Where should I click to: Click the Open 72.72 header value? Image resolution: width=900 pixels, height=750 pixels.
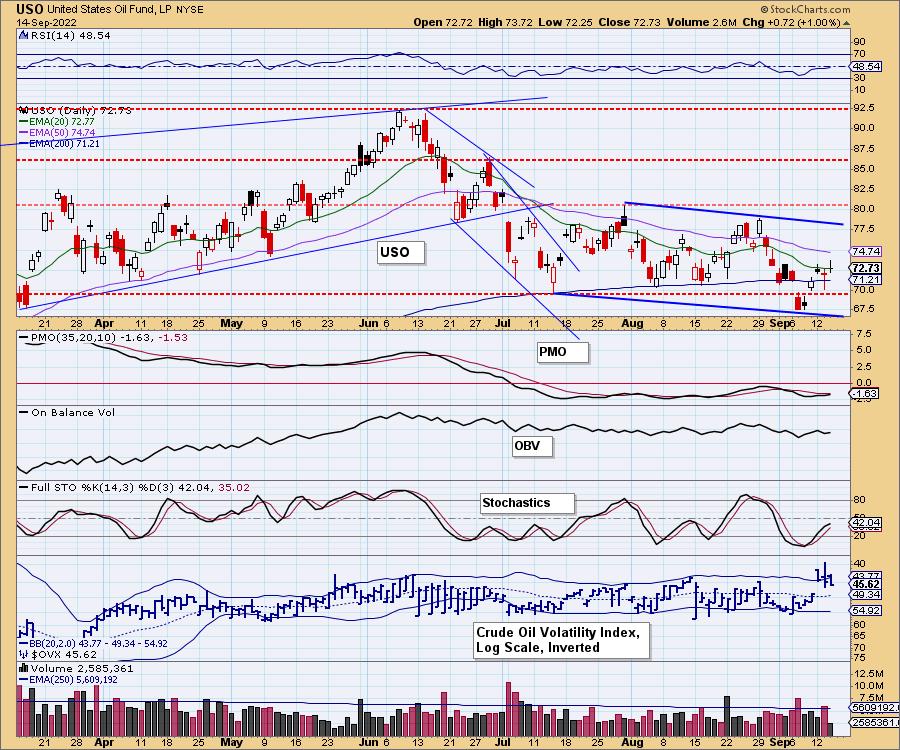[443, 22]
